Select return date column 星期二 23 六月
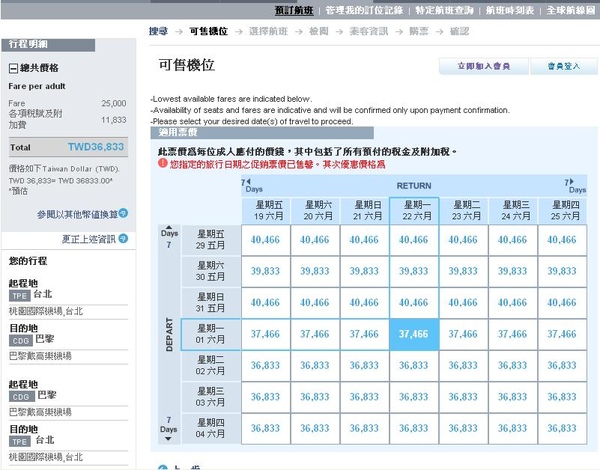600x470 pixels. (464, 211)
